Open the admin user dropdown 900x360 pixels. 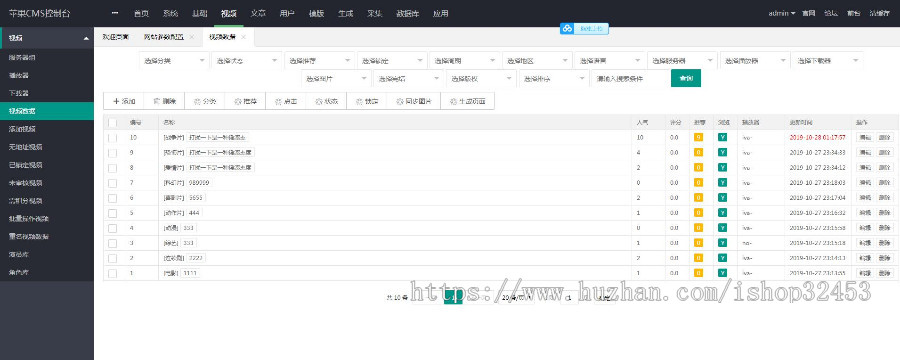coord(781,13)
